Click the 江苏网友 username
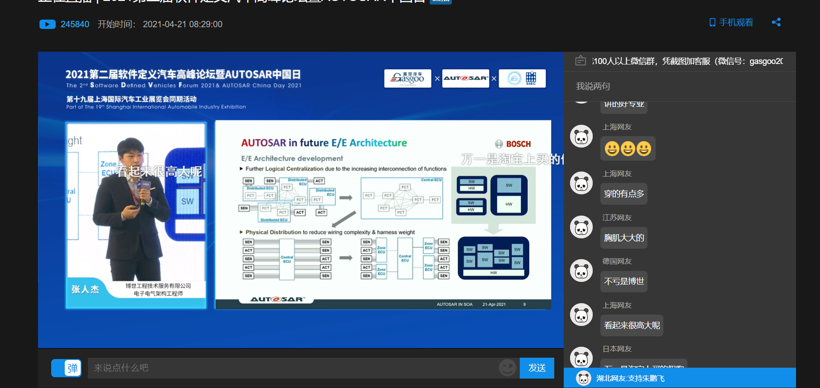Image resolution: width=820 pixels, height=388 pixels. pyautogui.click(x=617, y=218)
